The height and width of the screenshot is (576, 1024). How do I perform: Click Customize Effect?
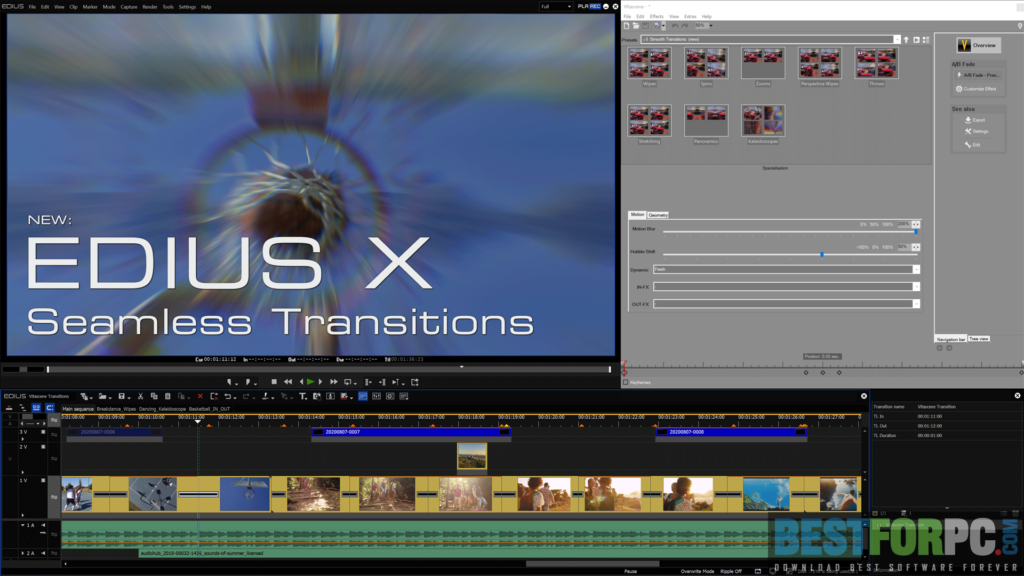[976, 89]
